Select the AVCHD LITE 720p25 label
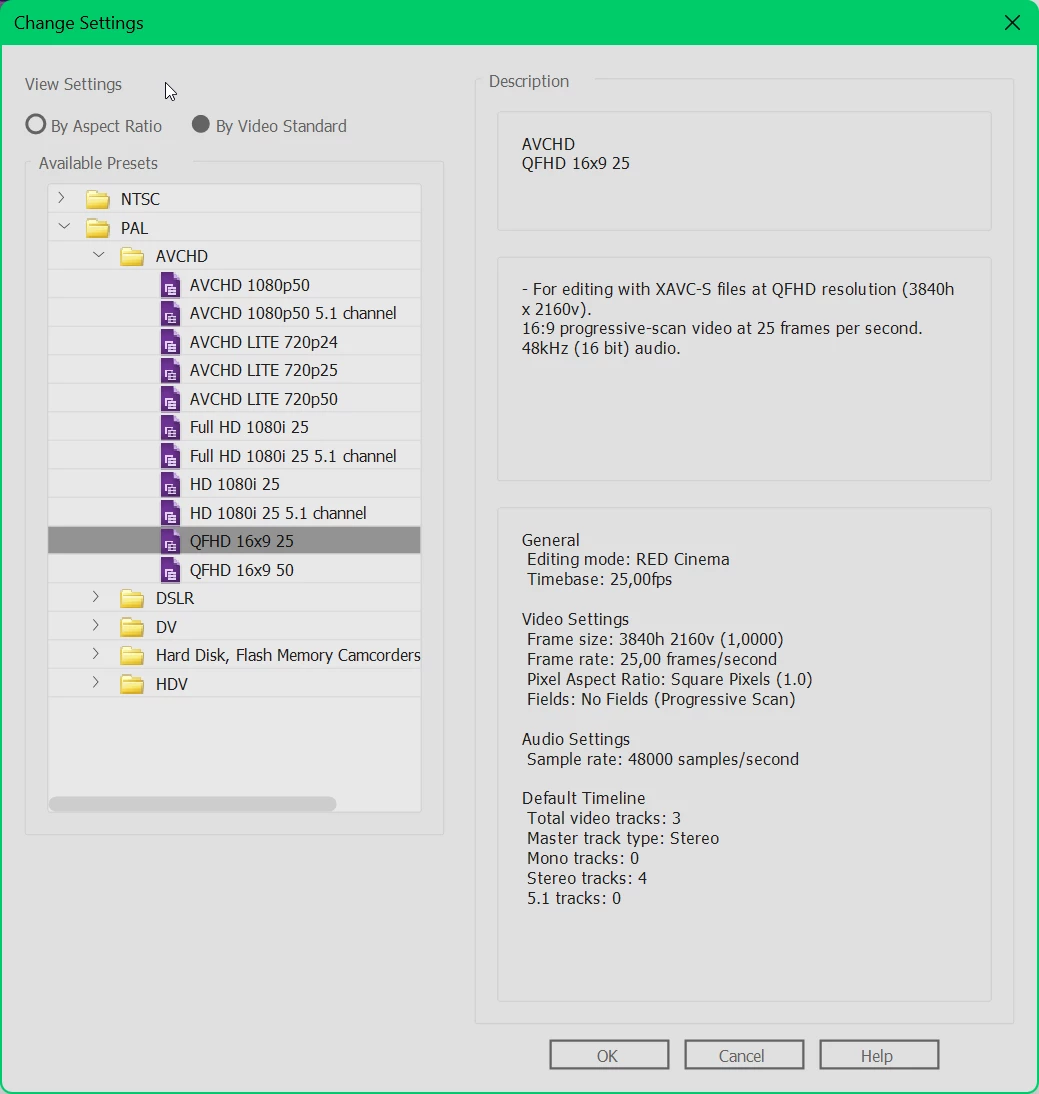This screenshot has height=1094, width=1039. [x=264, y=371]
